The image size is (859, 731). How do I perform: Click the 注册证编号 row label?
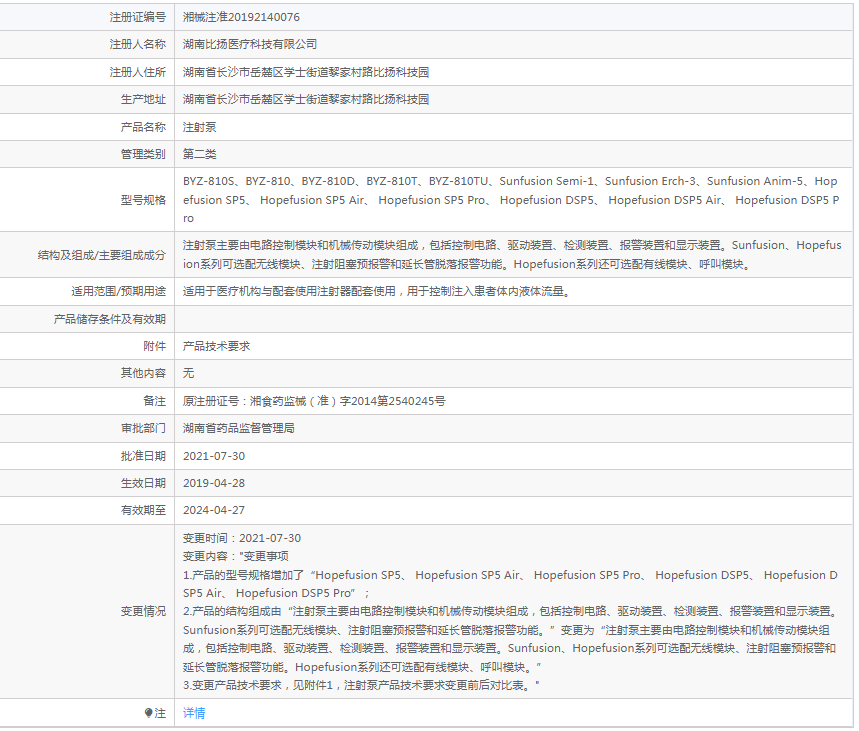pyautogui.click(x=138, y=18)
